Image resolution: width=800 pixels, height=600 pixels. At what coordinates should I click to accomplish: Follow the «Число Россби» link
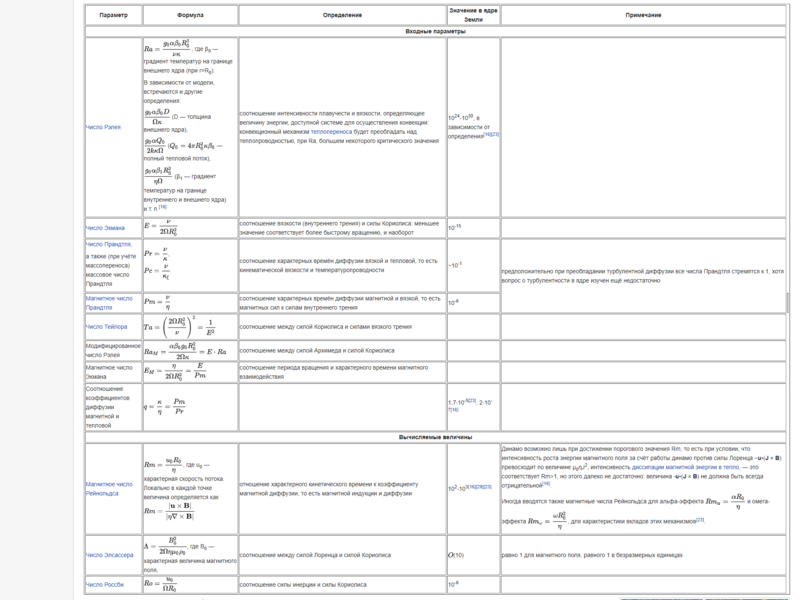click(x=105, y=585)
